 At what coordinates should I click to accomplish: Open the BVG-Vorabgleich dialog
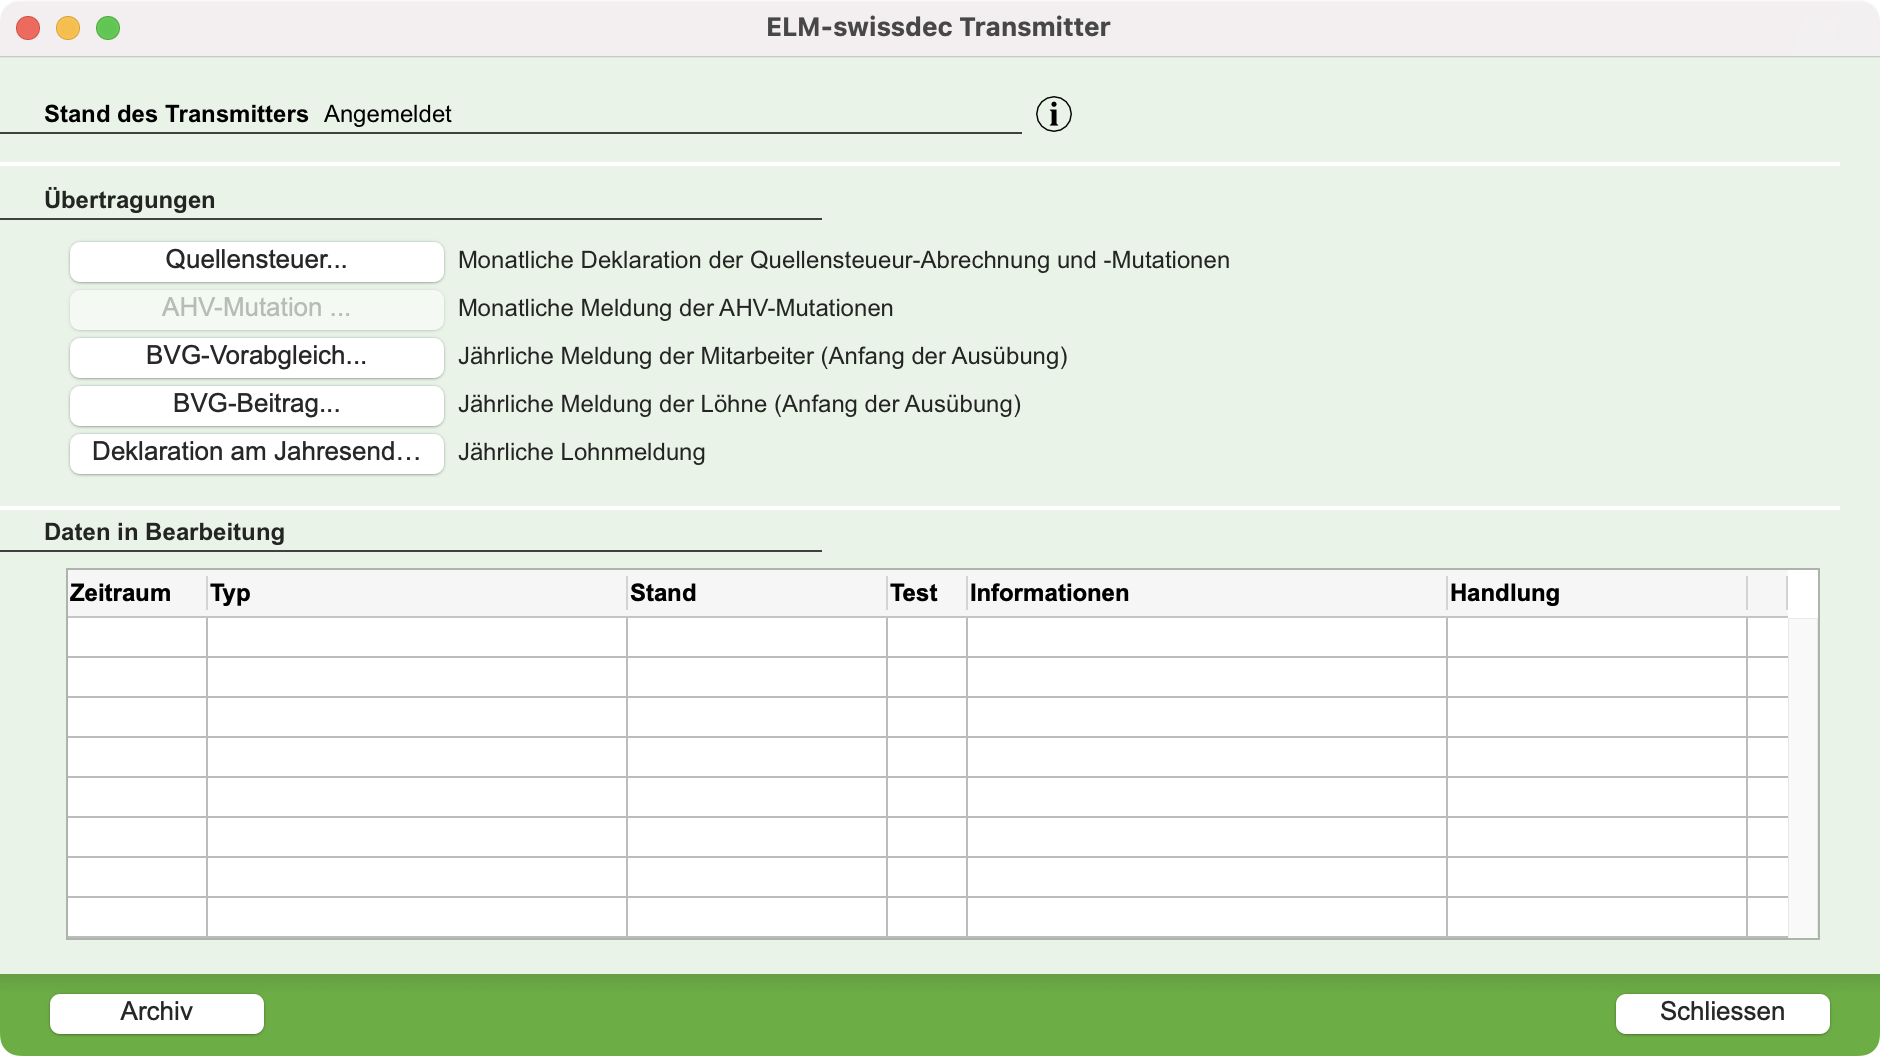tap(257, 356)
